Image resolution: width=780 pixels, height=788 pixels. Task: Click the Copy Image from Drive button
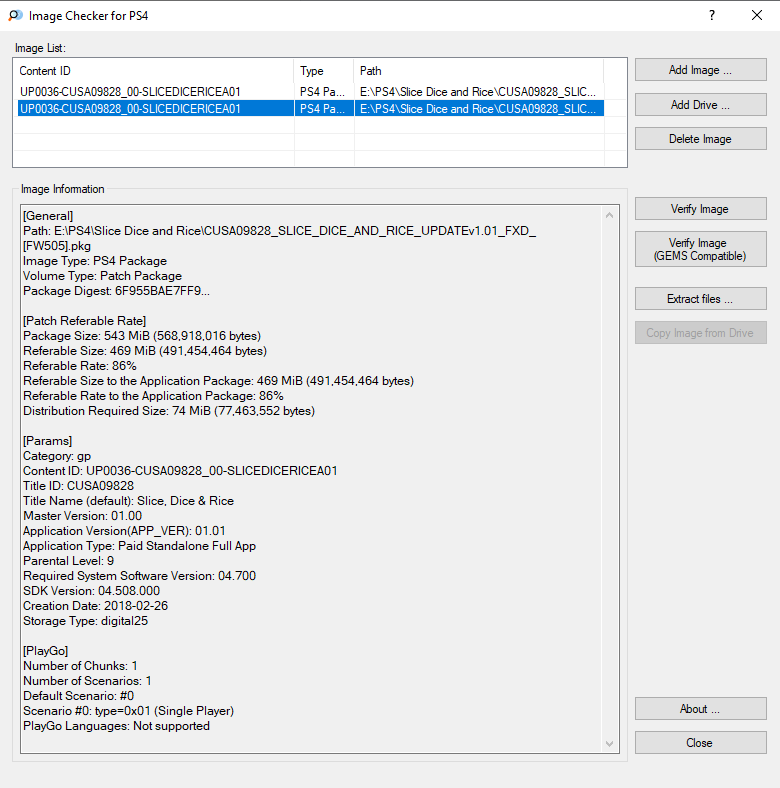tap(701, 333)
